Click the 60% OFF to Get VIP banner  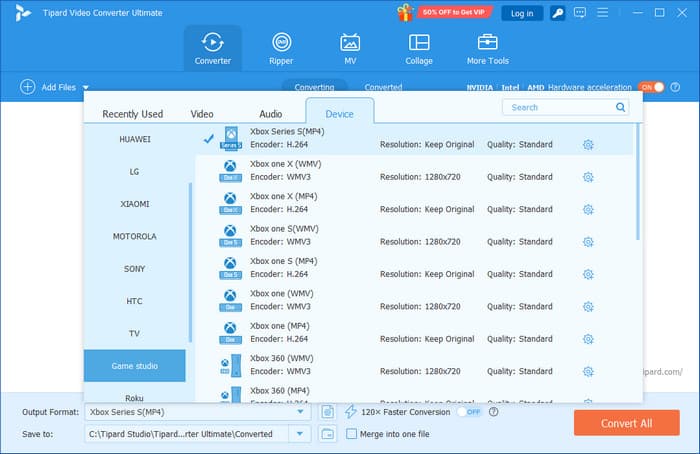tap(454, 12)
